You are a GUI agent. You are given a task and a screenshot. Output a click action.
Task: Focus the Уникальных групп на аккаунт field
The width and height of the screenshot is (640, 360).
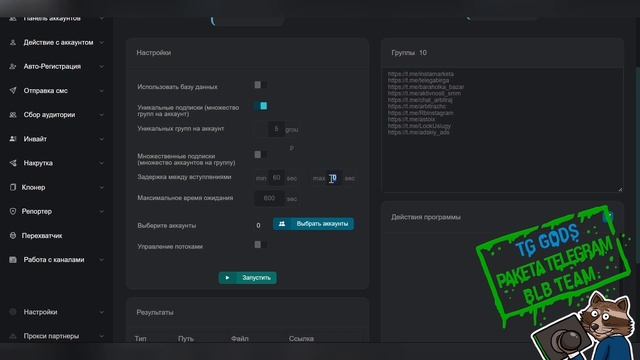[x=276, y=129]
